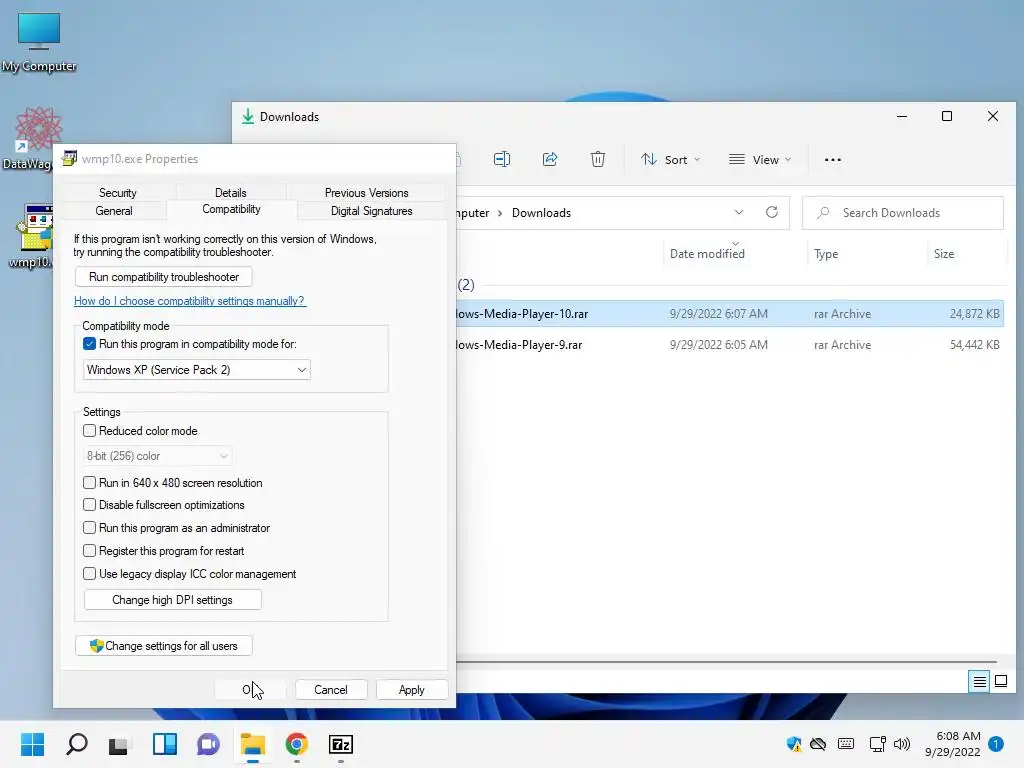Enable Reduced color mode checkbox
Screen dimensions: 1024x768
[x=89, y=430]
